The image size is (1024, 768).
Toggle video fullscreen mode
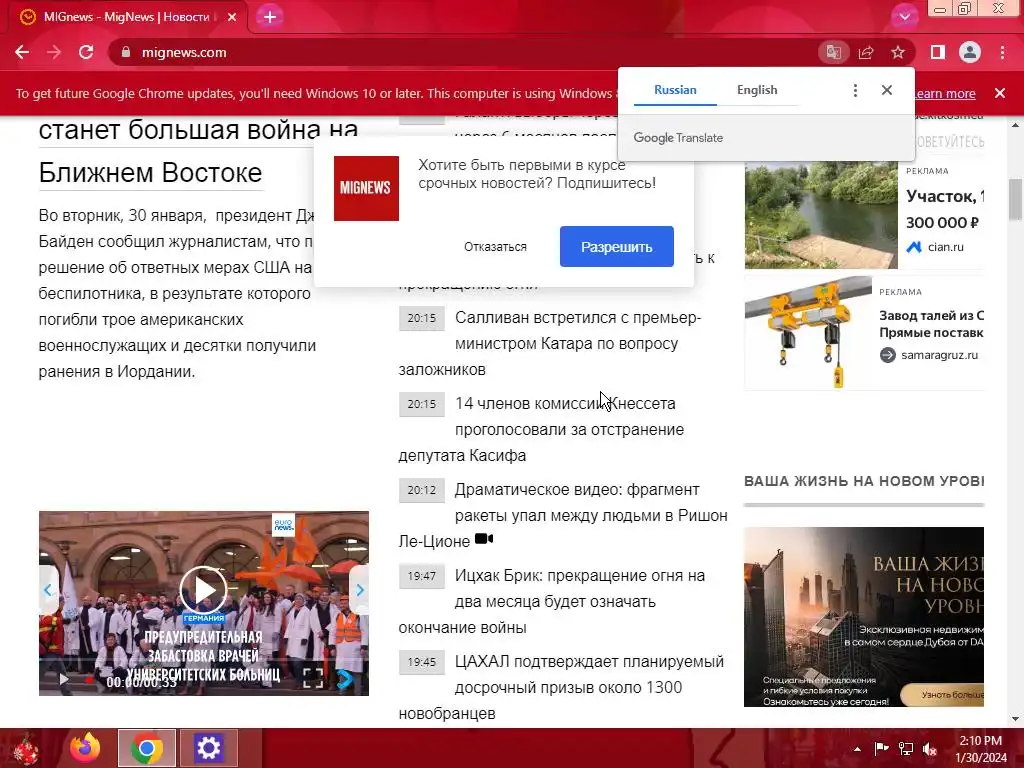pyautogui.click(x=313, y=678)
